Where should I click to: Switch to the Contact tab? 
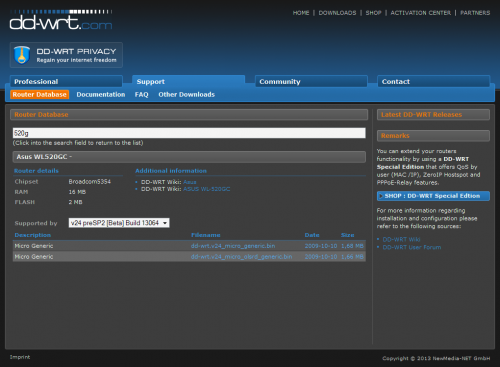click(x=433, y=81)
